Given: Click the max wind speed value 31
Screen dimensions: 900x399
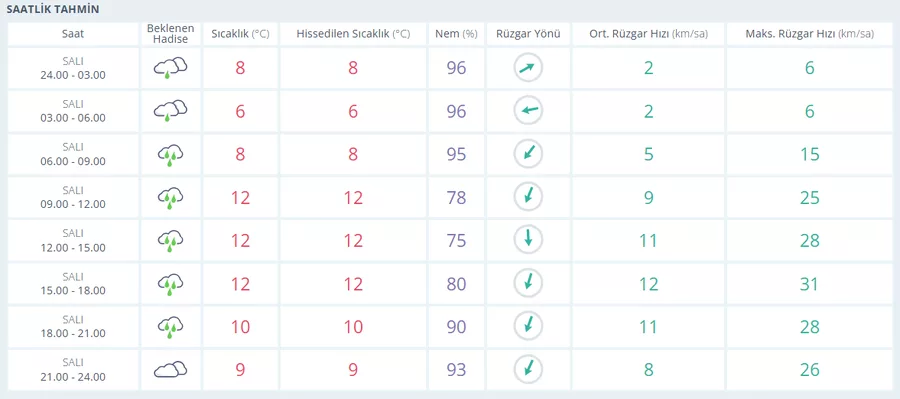Looking at the screenshot, I should [x=809, y=284].
